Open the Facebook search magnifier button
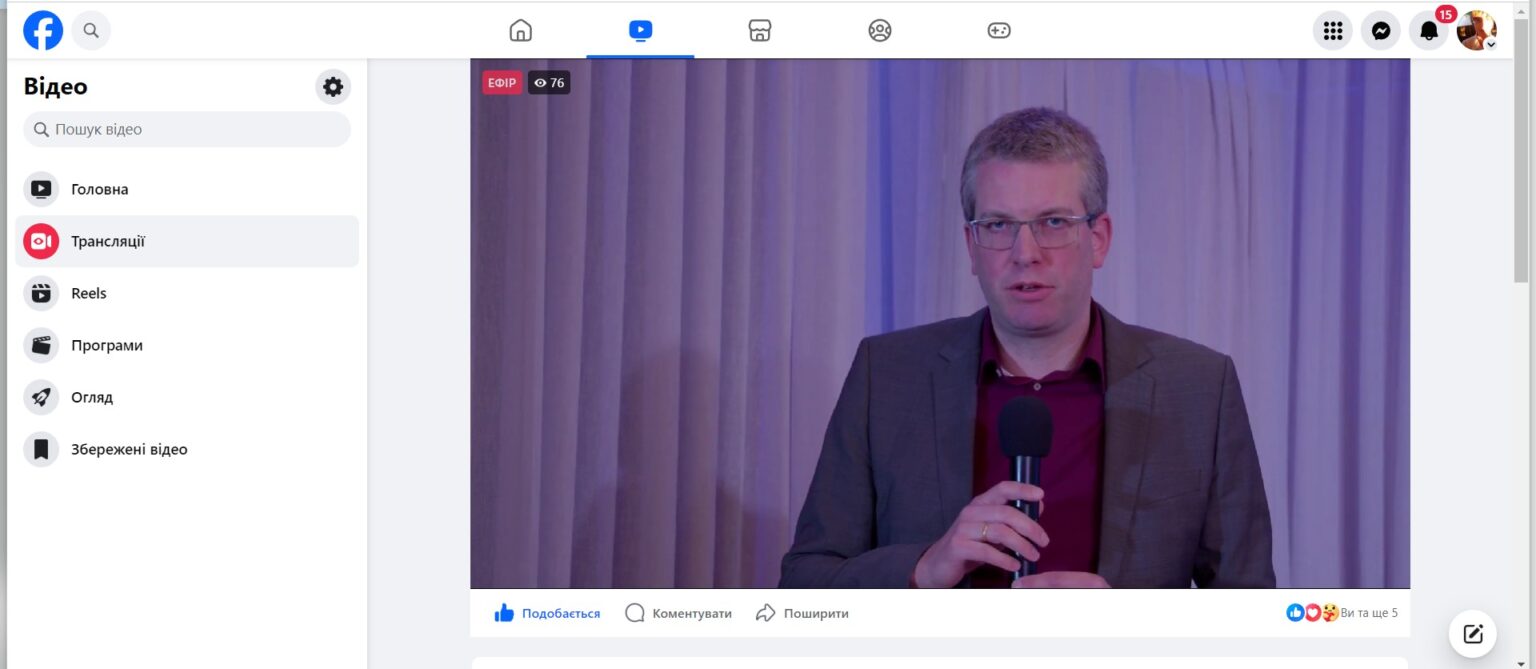 [91, 30]
